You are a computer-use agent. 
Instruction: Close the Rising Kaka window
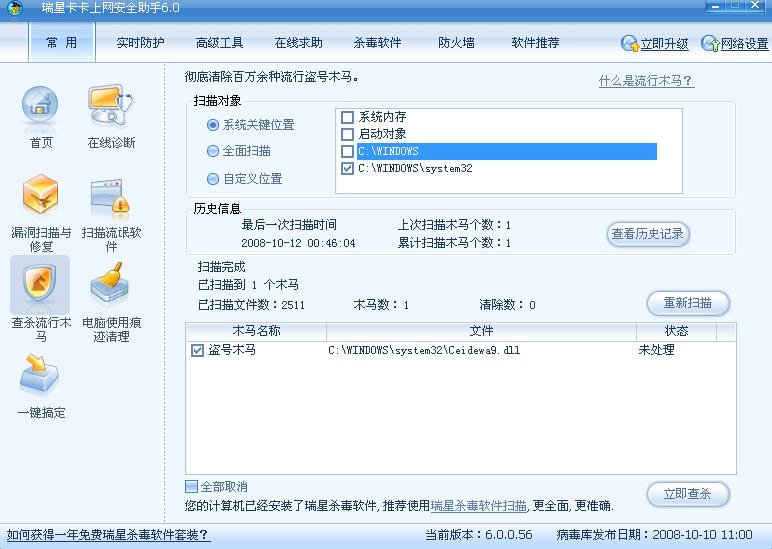755,5
